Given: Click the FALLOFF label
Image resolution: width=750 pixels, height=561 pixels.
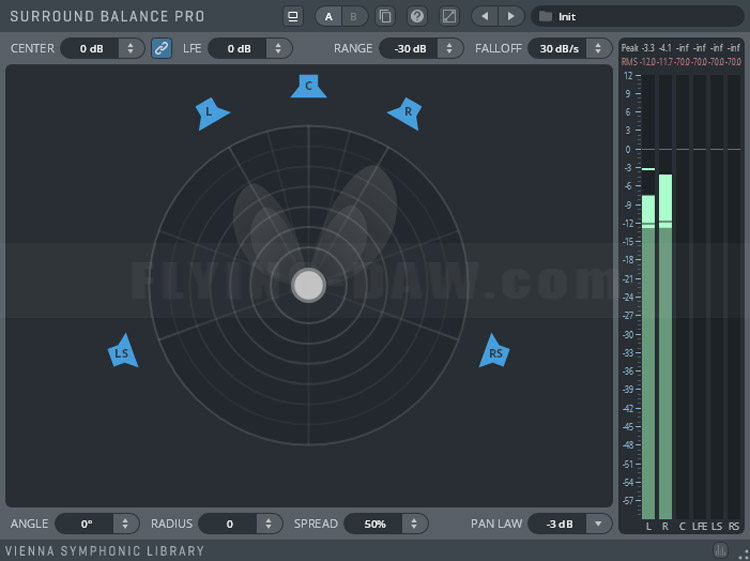Looking at the screenshot, I should coord(498,49).
